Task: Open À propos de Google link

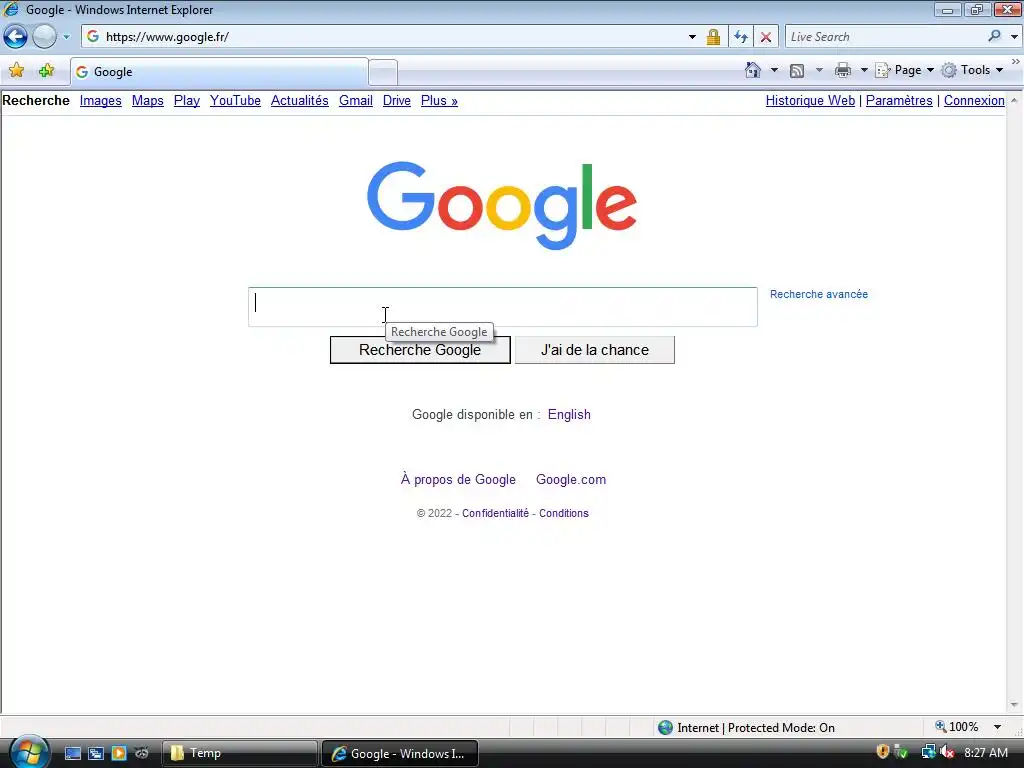Action: pyautogui.click(x=458, y=479)
